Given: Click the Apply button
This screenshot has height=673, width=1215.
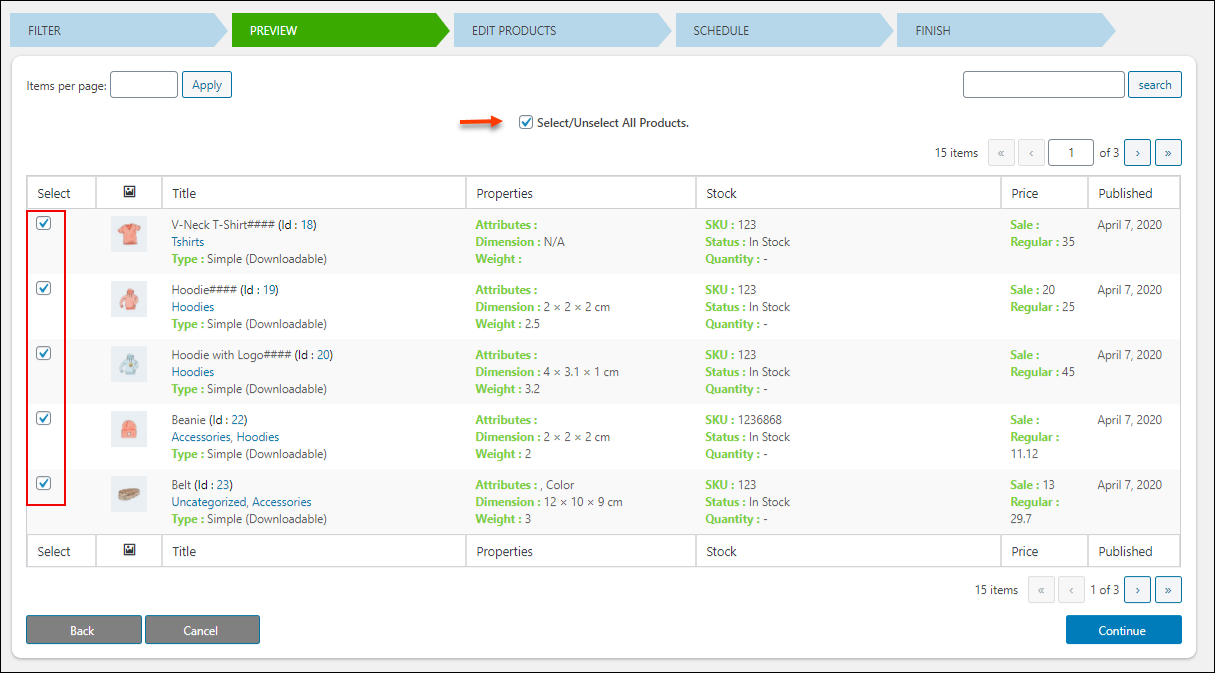Looking at the screenshot, I should [x=207, y=85].
